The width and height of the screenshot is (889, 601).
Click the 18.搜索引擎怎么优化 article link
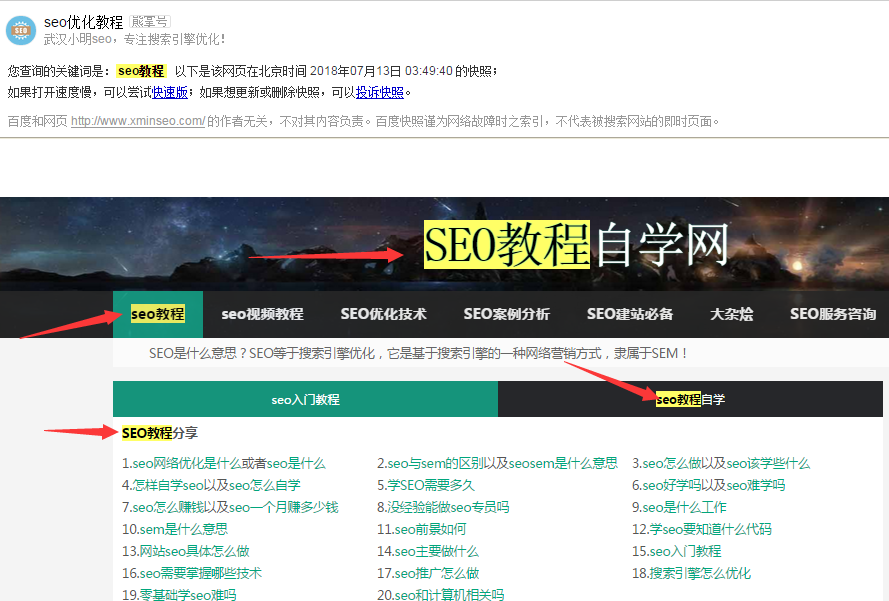[691, 573]
